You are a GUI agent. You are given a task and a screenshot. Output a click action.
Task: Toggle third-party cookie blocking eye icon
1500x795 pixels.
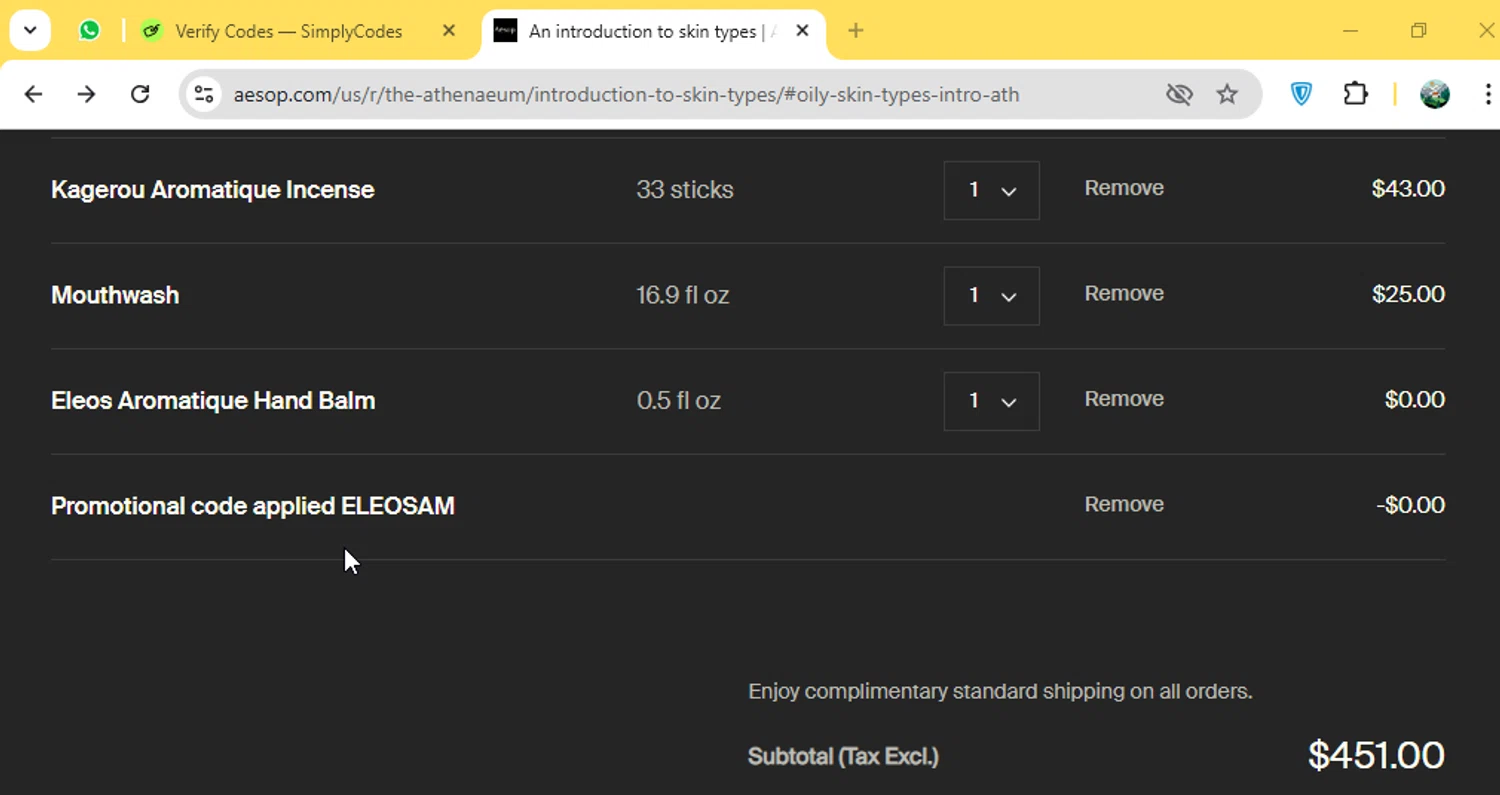(1179, 94)
